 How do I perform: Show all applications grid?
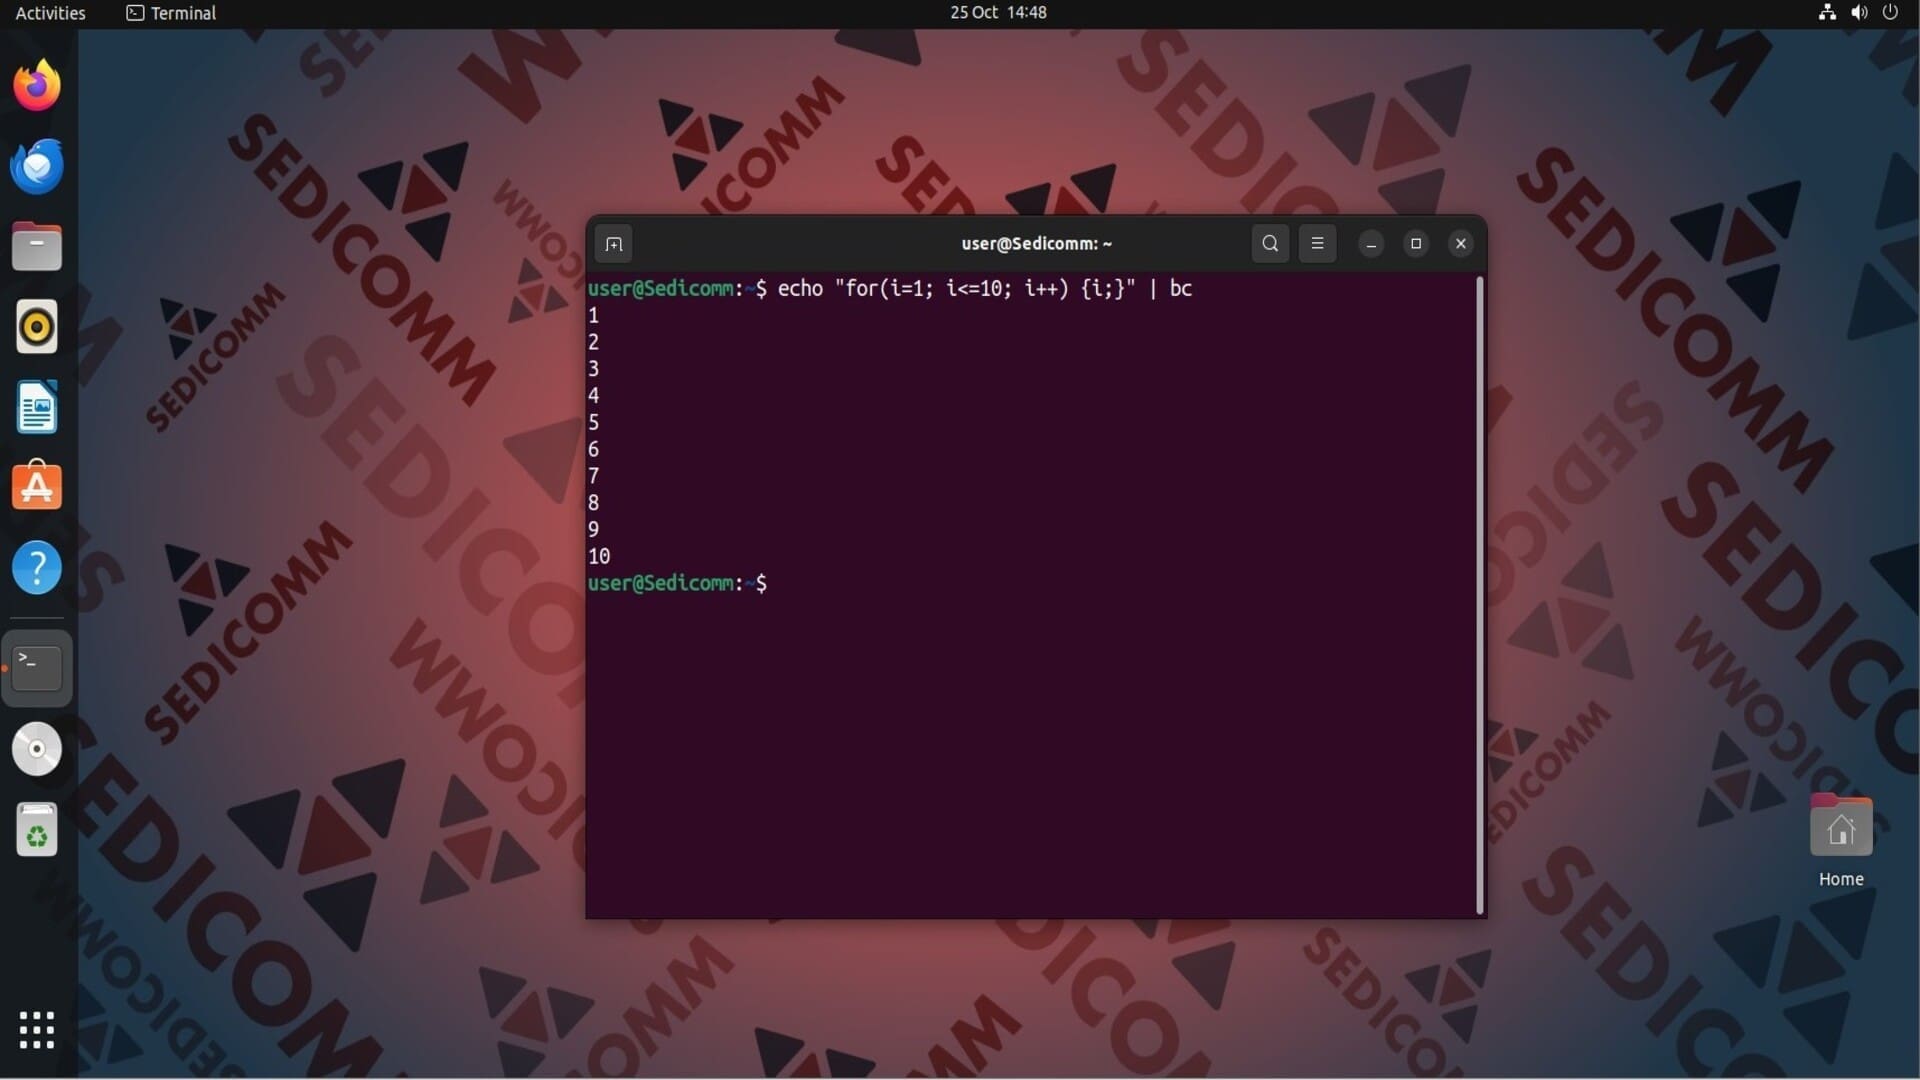(x=37, y=1030)
